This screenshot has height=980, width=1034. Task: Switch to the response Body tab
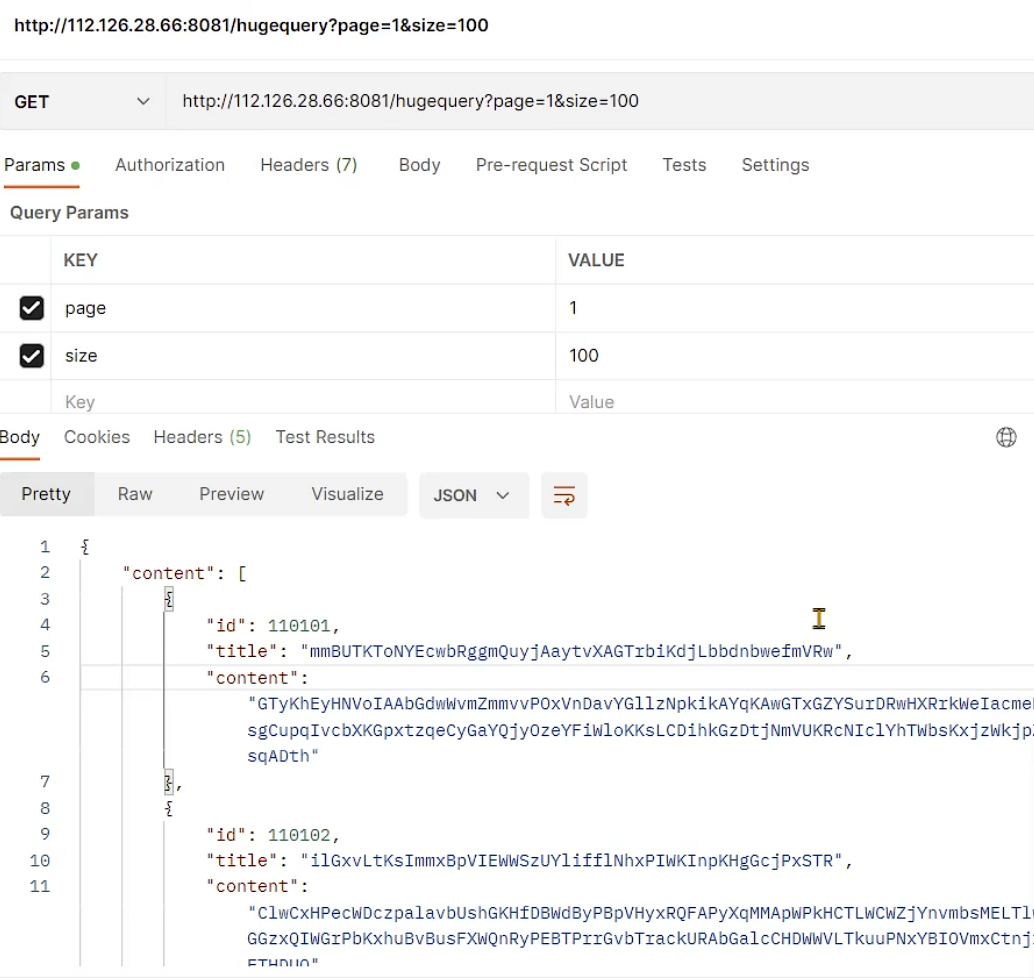[20, 437]
